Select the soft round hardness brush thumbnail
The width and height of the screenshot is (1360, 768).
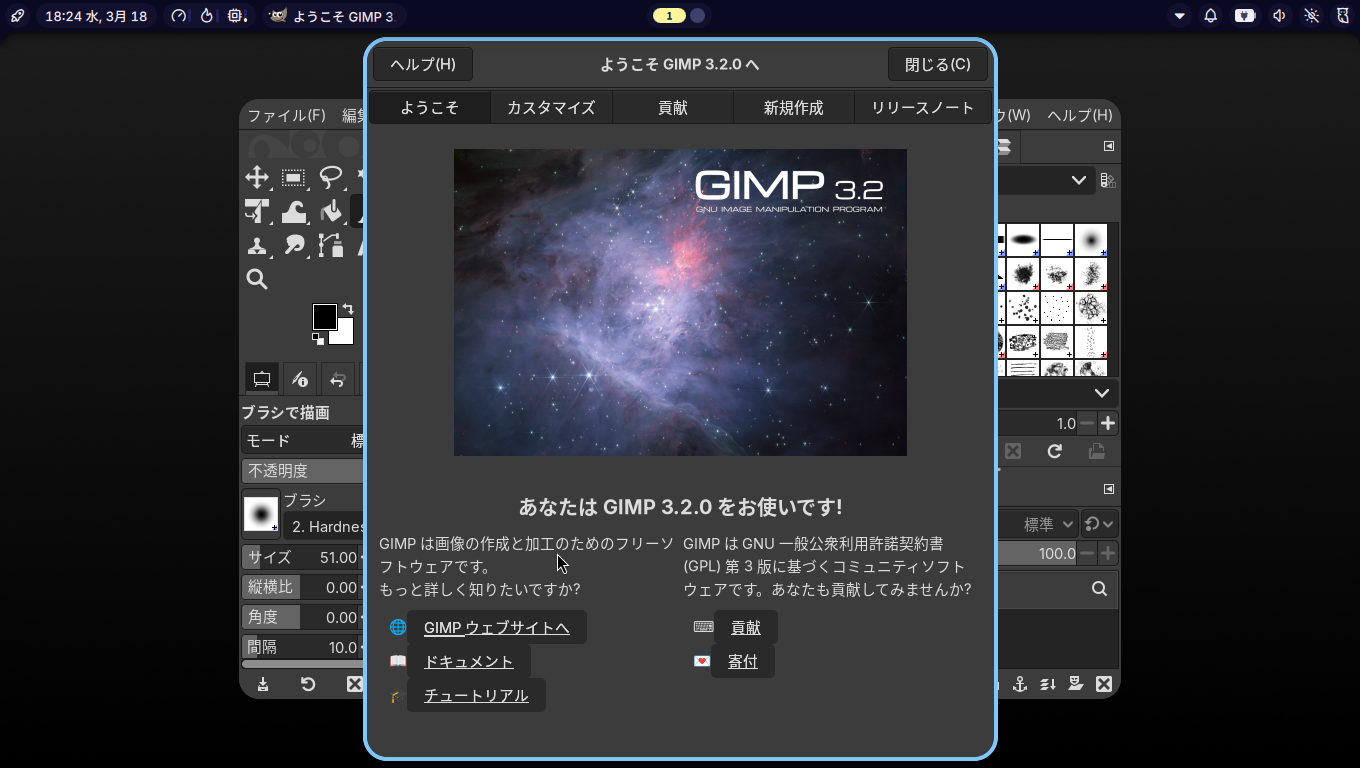[1091, 240]
